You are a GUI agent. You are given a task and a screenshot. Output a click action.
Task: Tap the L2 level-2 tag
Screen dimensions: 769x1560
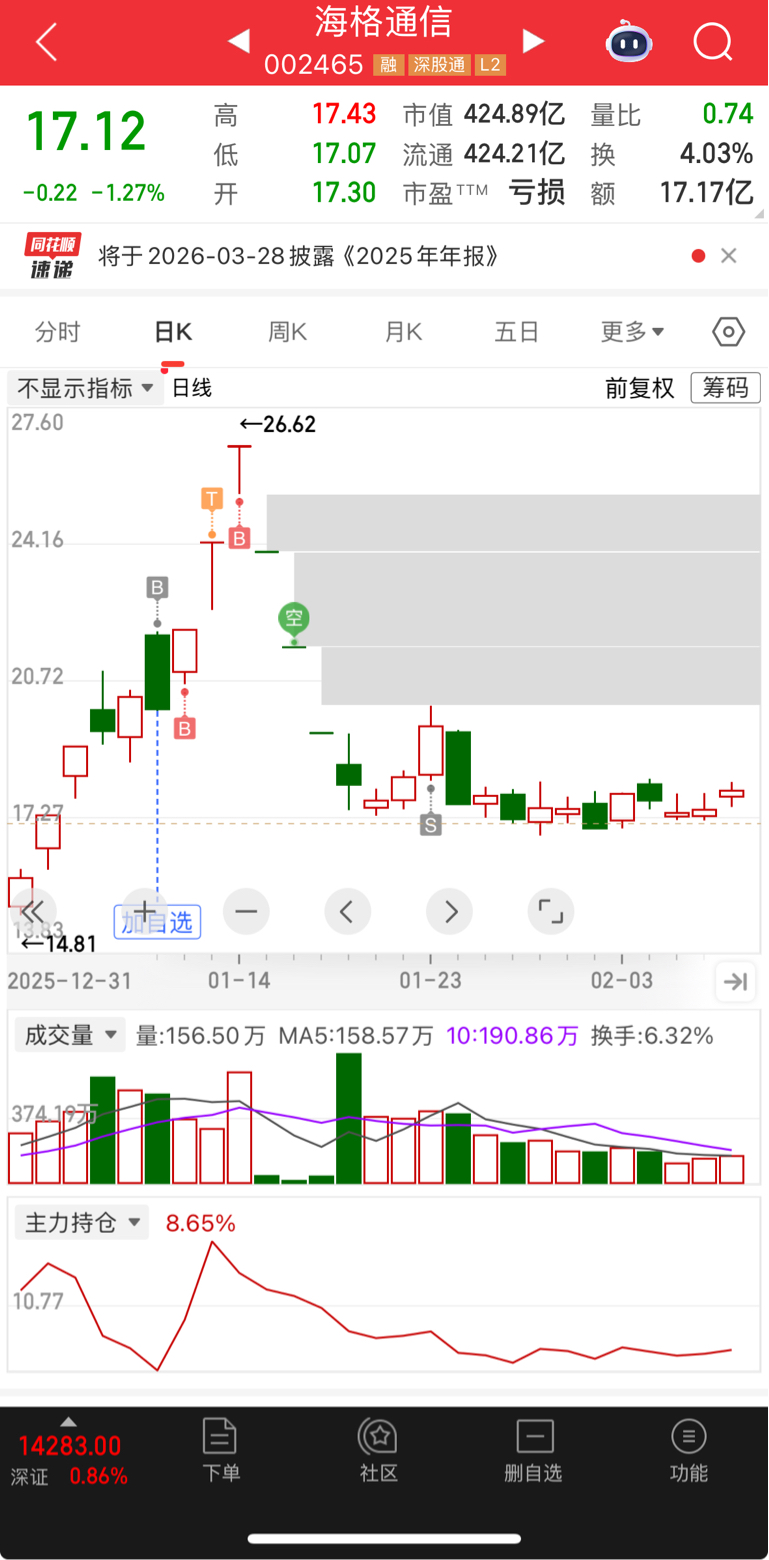pos(489,66)
